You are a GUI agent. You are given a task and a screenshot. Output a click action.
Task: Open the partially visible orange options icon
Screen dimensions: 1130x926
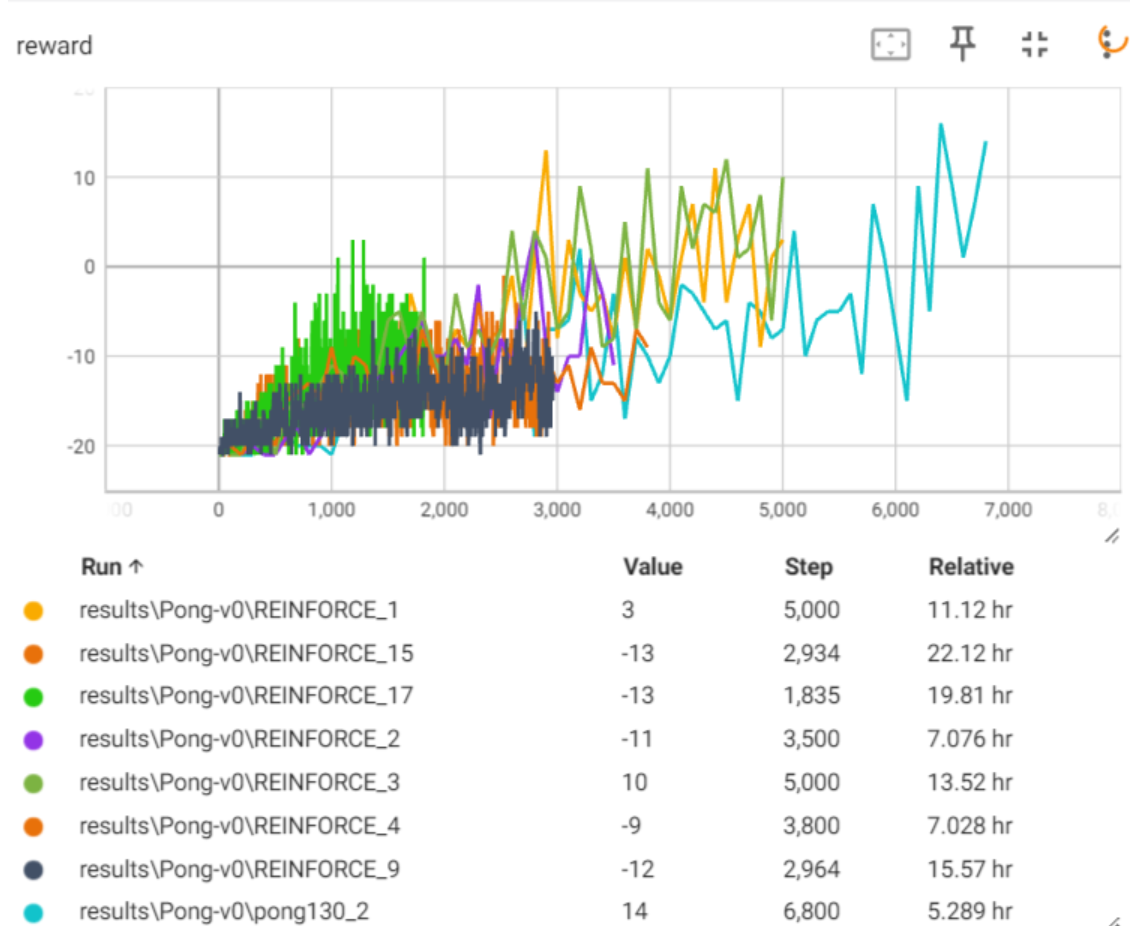(1112, 42)
